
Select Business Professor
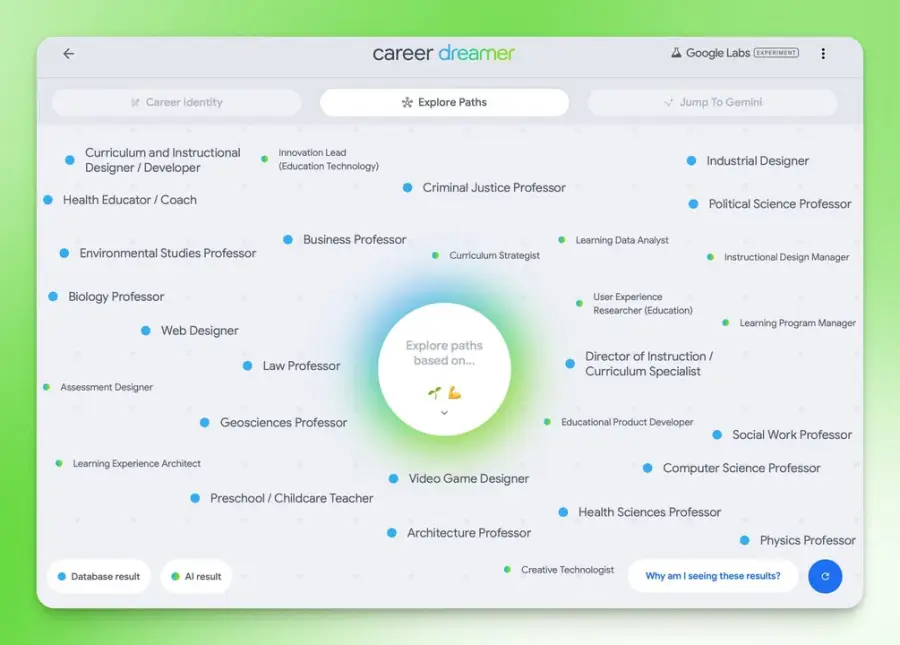tap(345, 239)
